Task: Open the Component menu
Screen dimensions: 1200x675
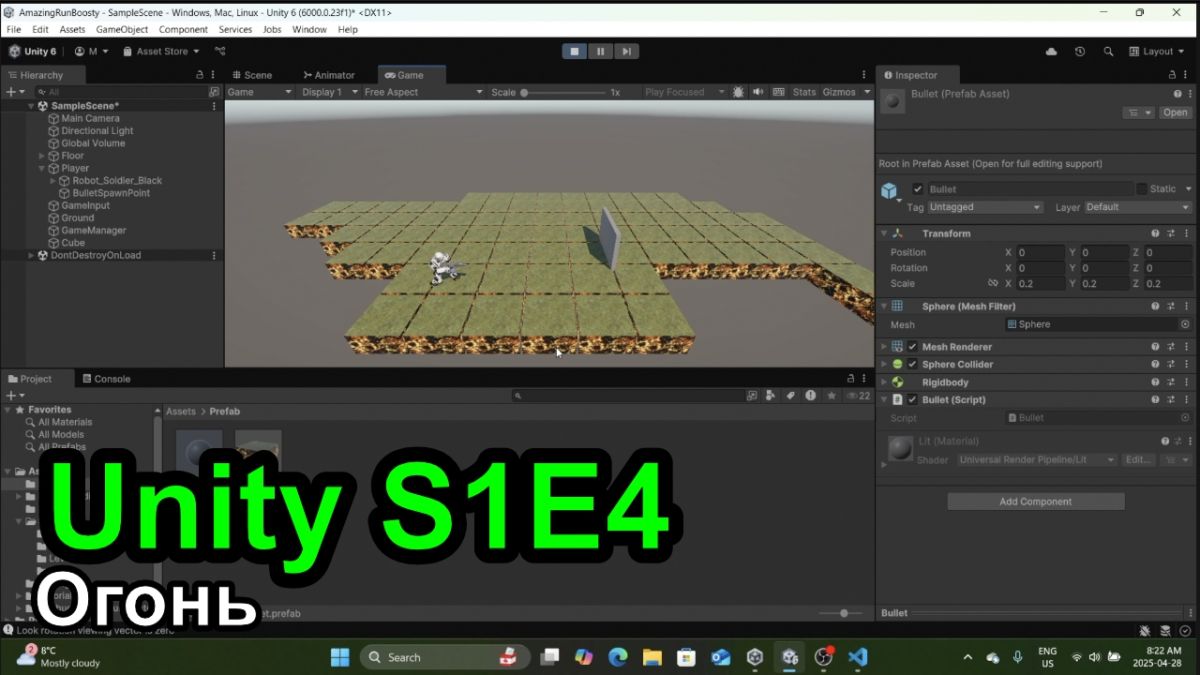Action: pyautogui.click(x=183, y=29)
